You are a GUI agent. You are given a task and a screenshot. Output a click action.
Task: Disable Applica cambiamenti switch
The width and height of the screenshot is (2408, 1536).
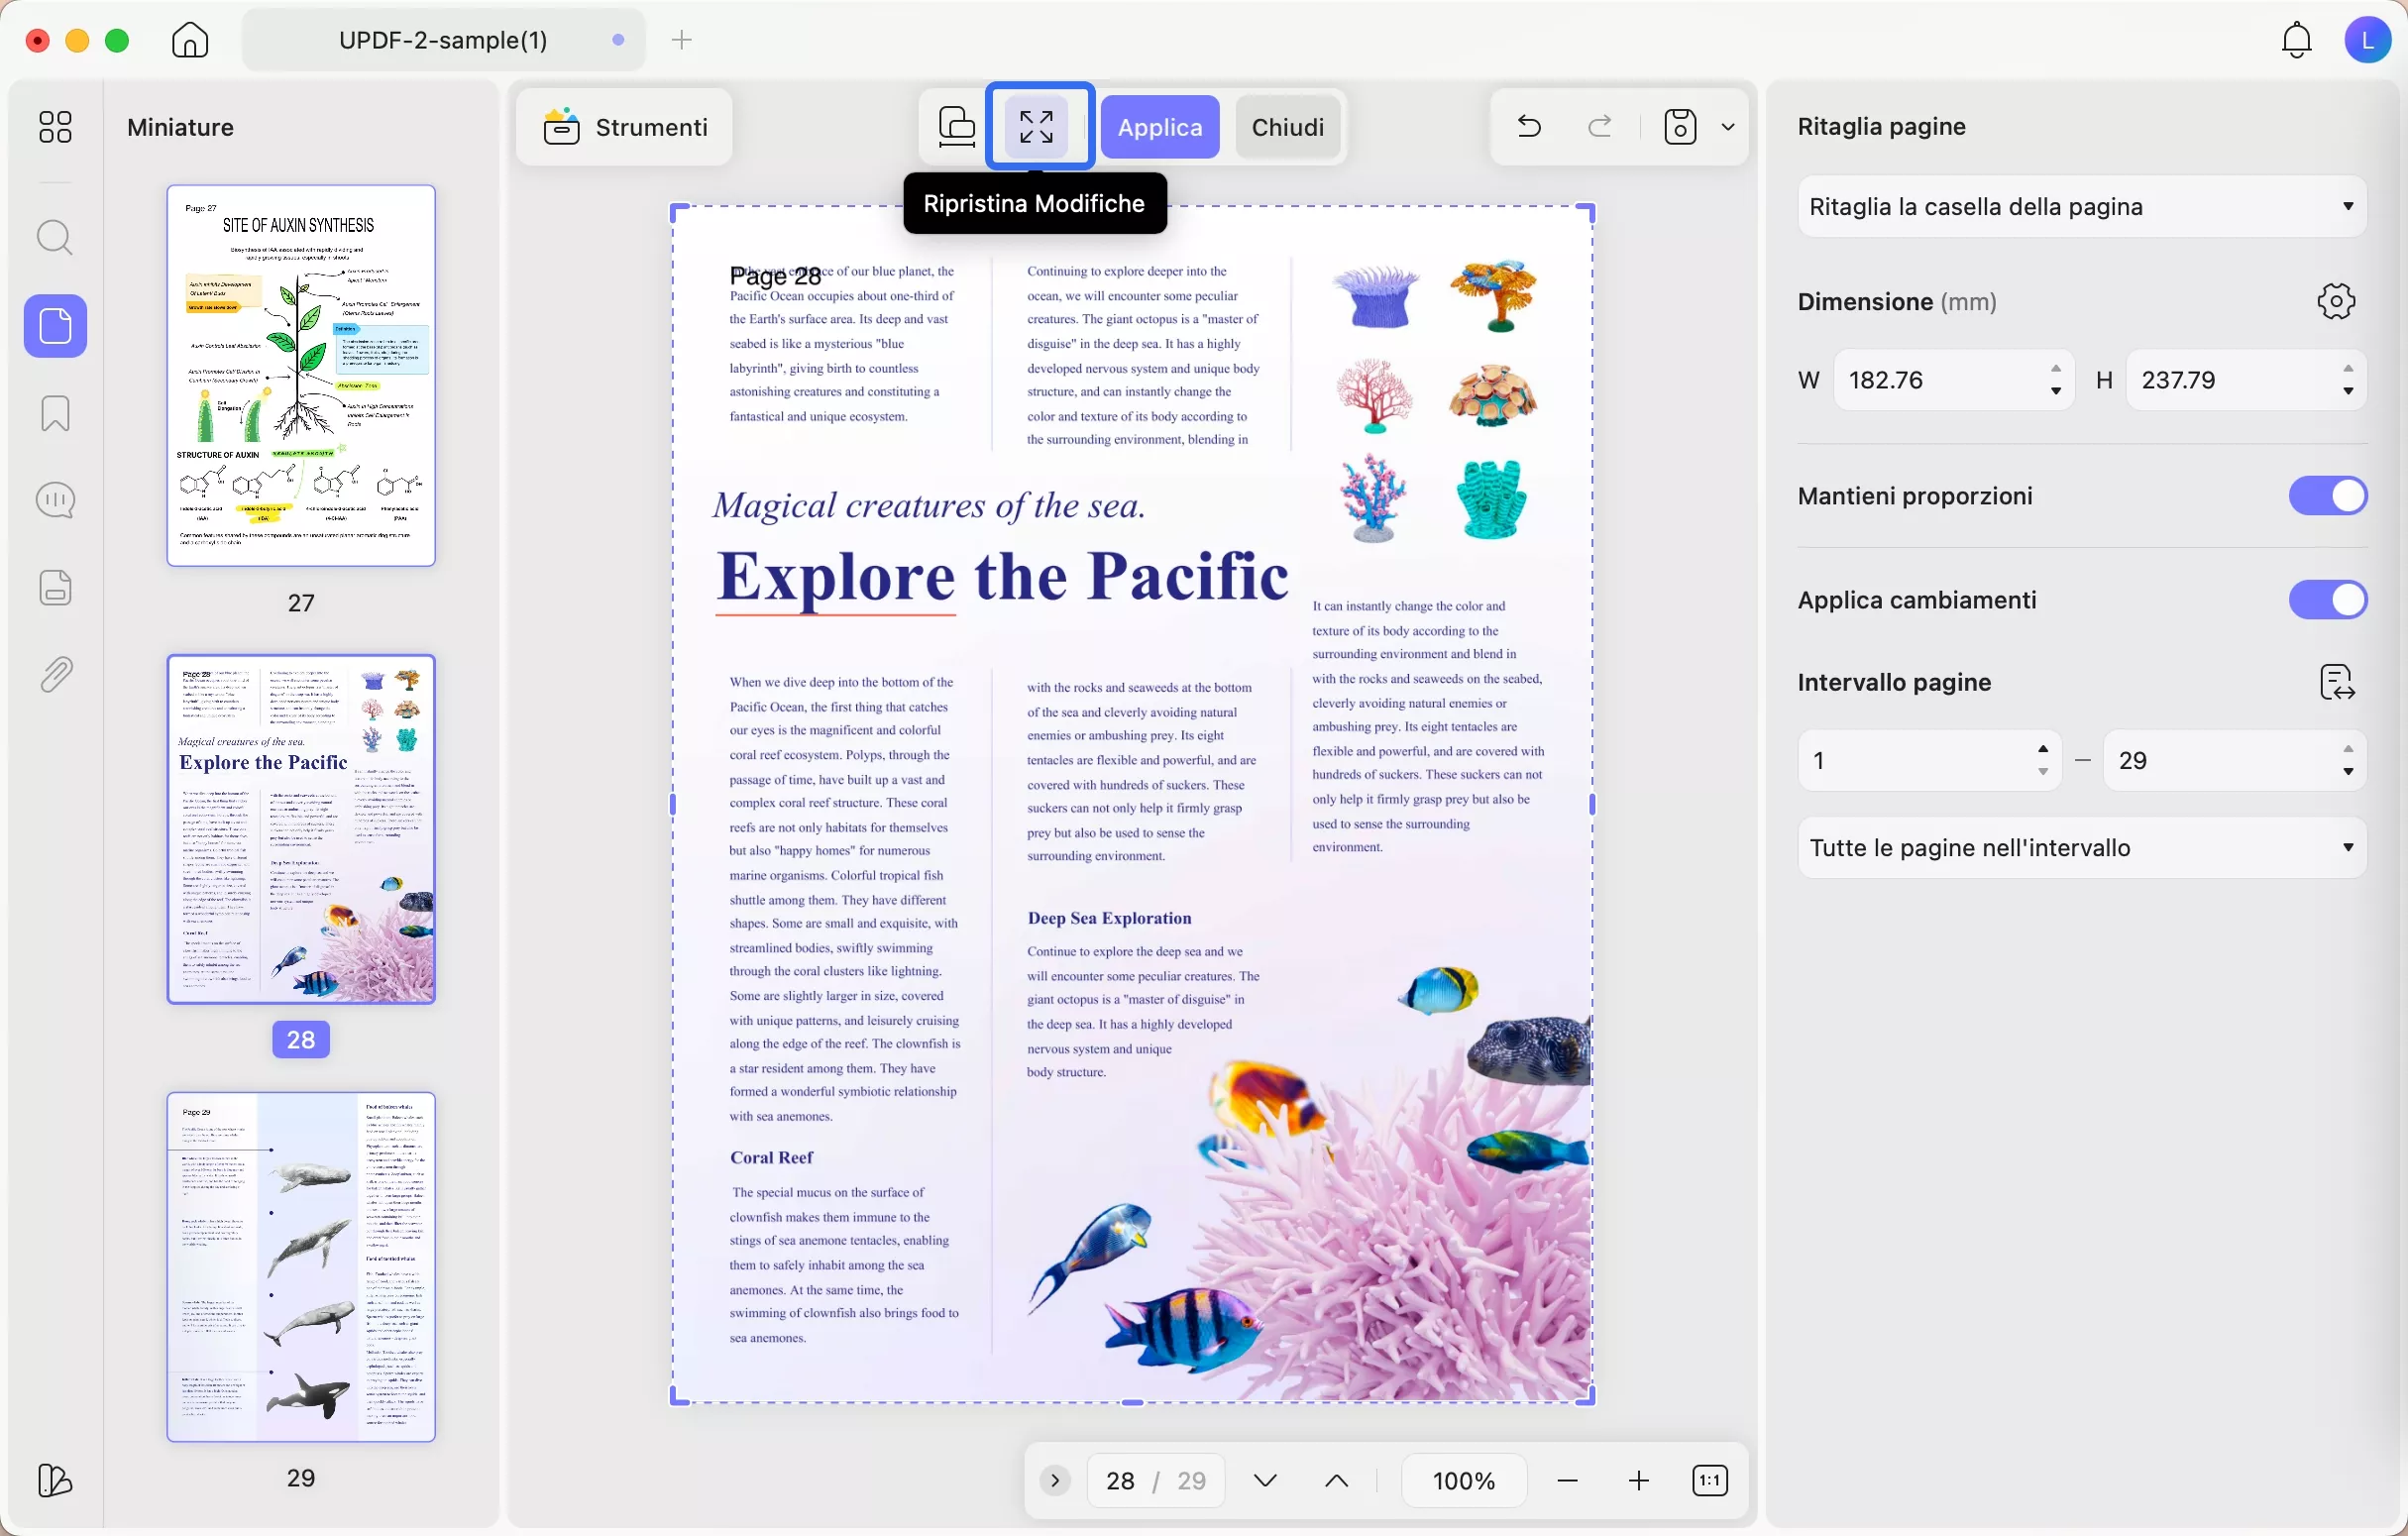[x=2327, y=600]
